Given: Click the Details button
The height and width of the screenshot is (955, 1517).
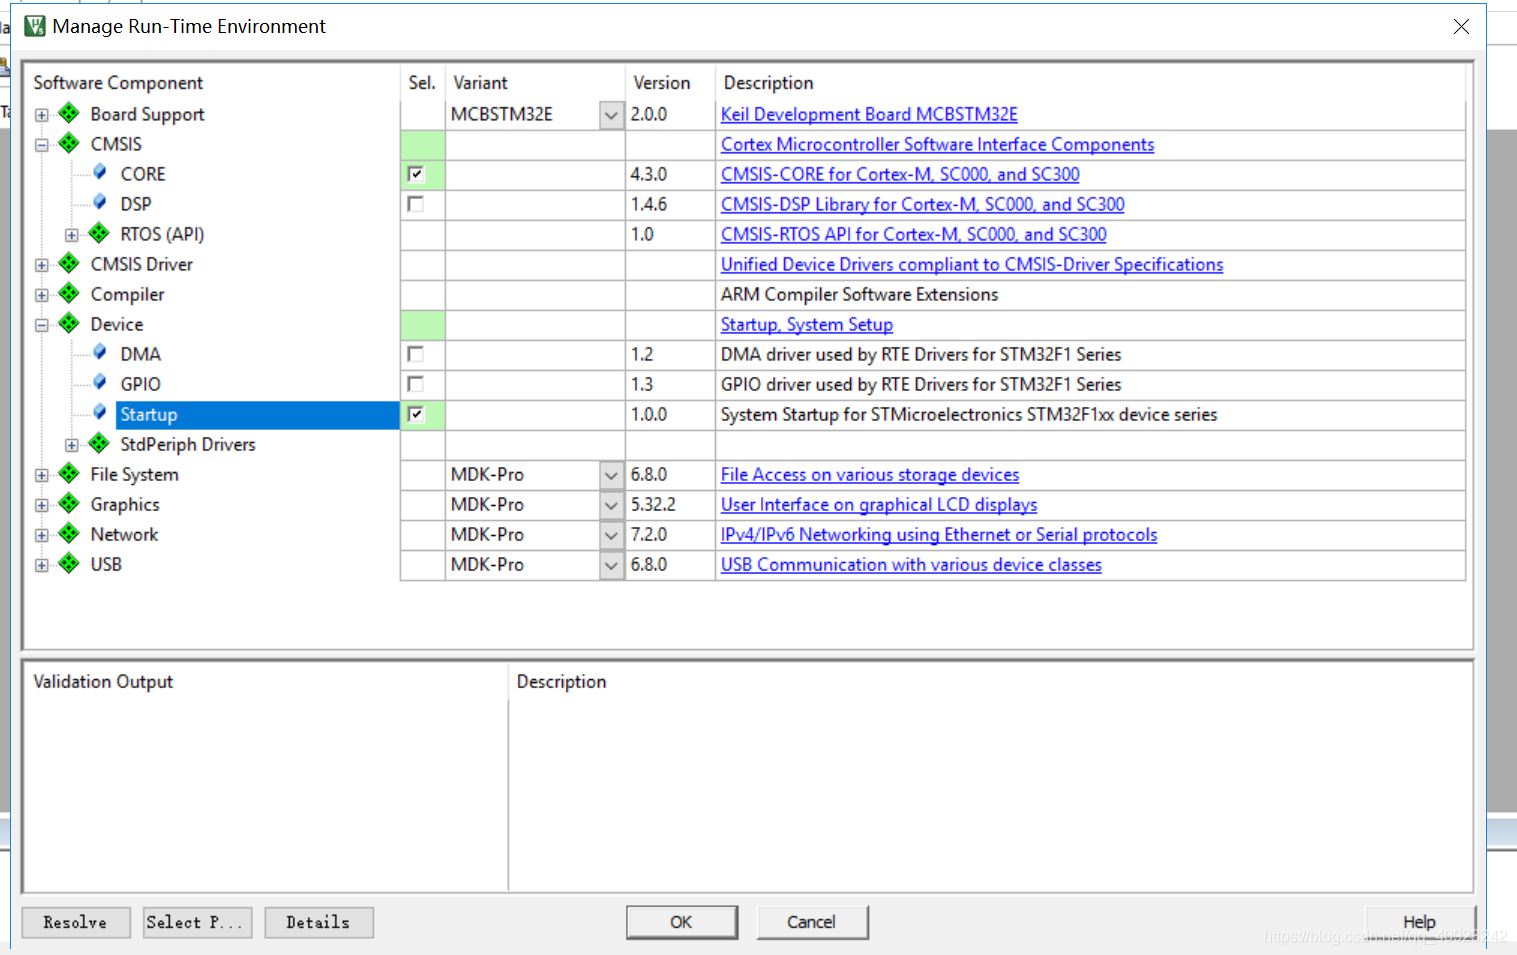Looking at the screenshot, I should tap(319, 922).
